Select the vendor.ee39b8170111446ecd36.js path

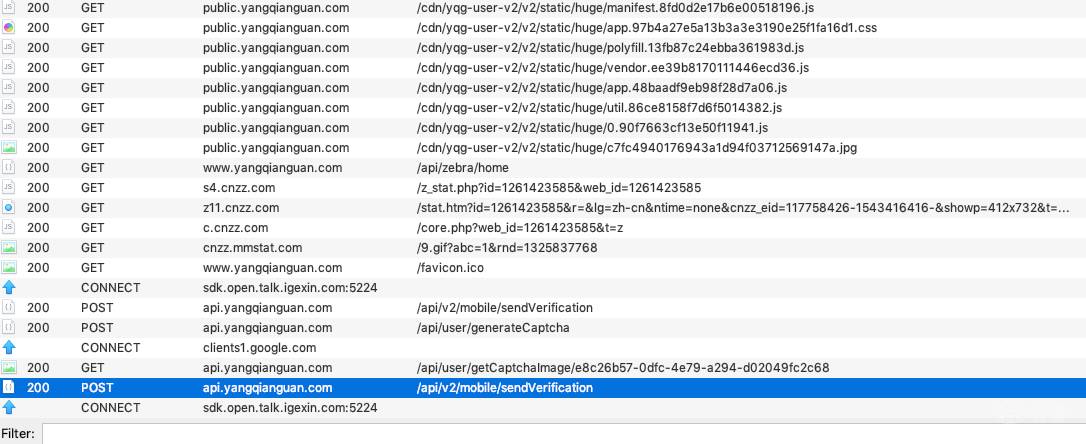(612, 68)
